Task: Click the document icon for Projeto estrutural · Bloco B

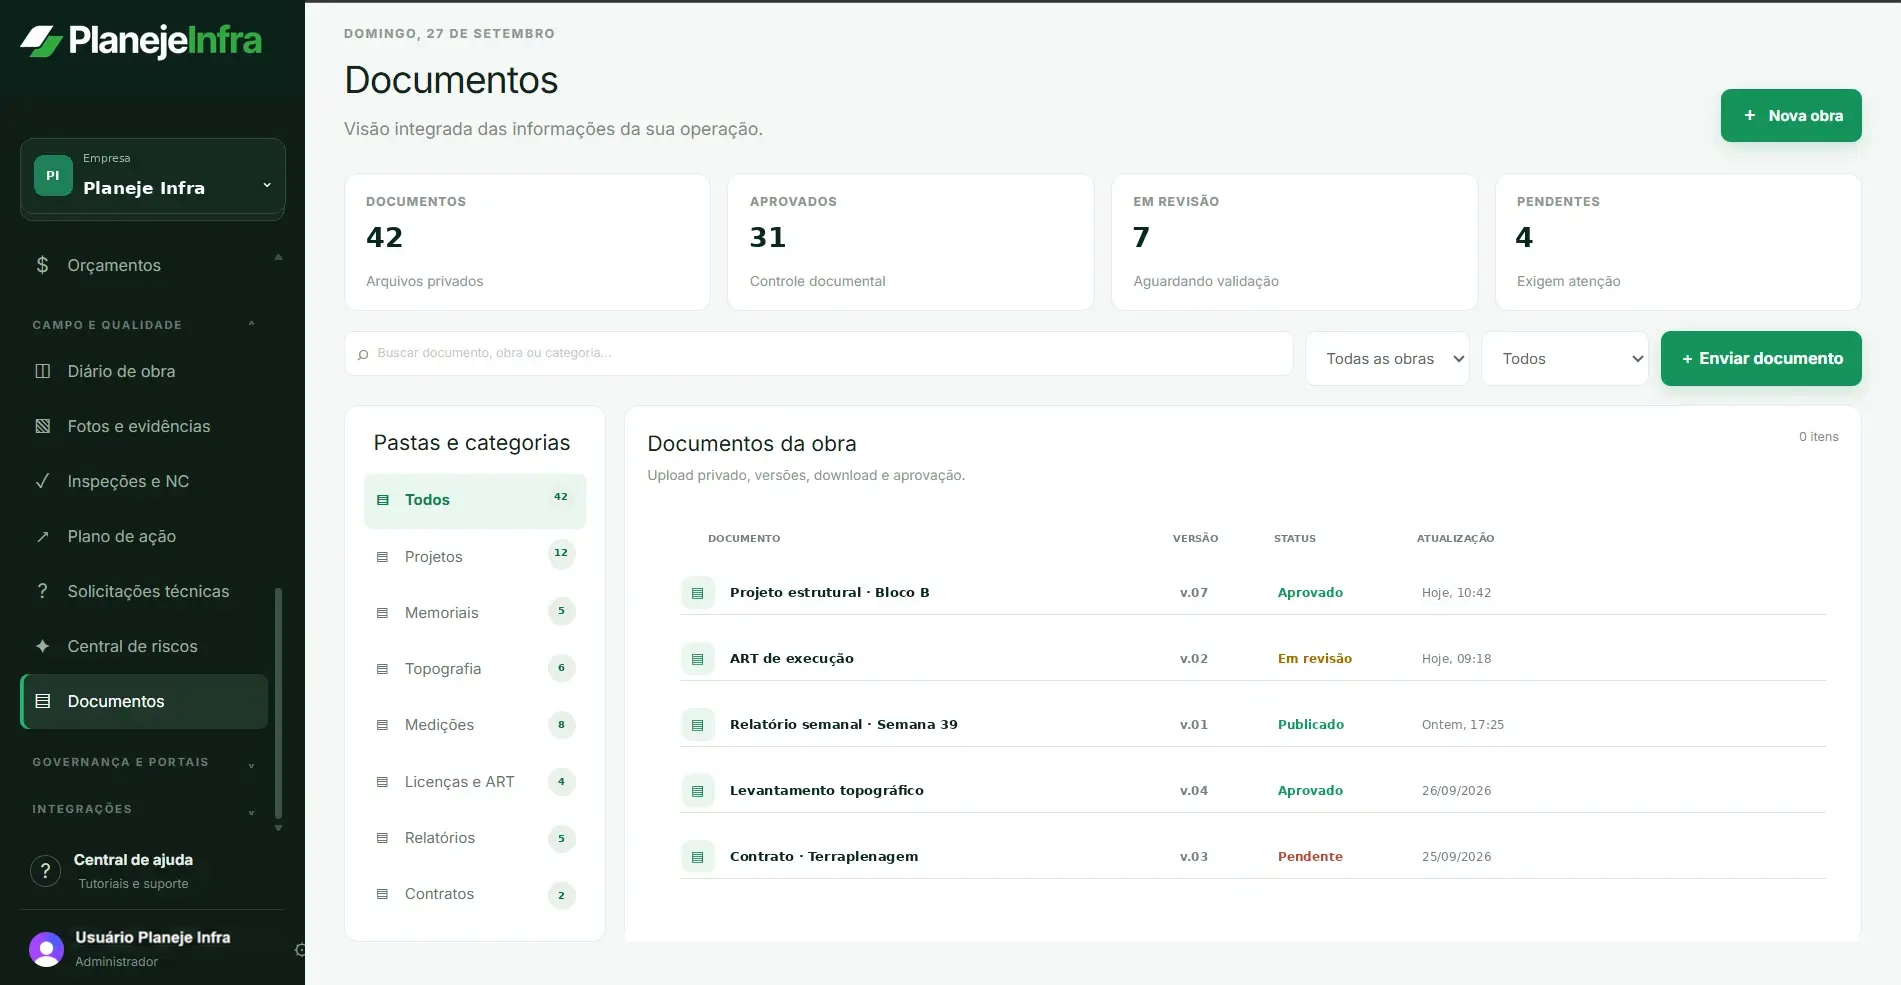Action: [x=698, y=593]
